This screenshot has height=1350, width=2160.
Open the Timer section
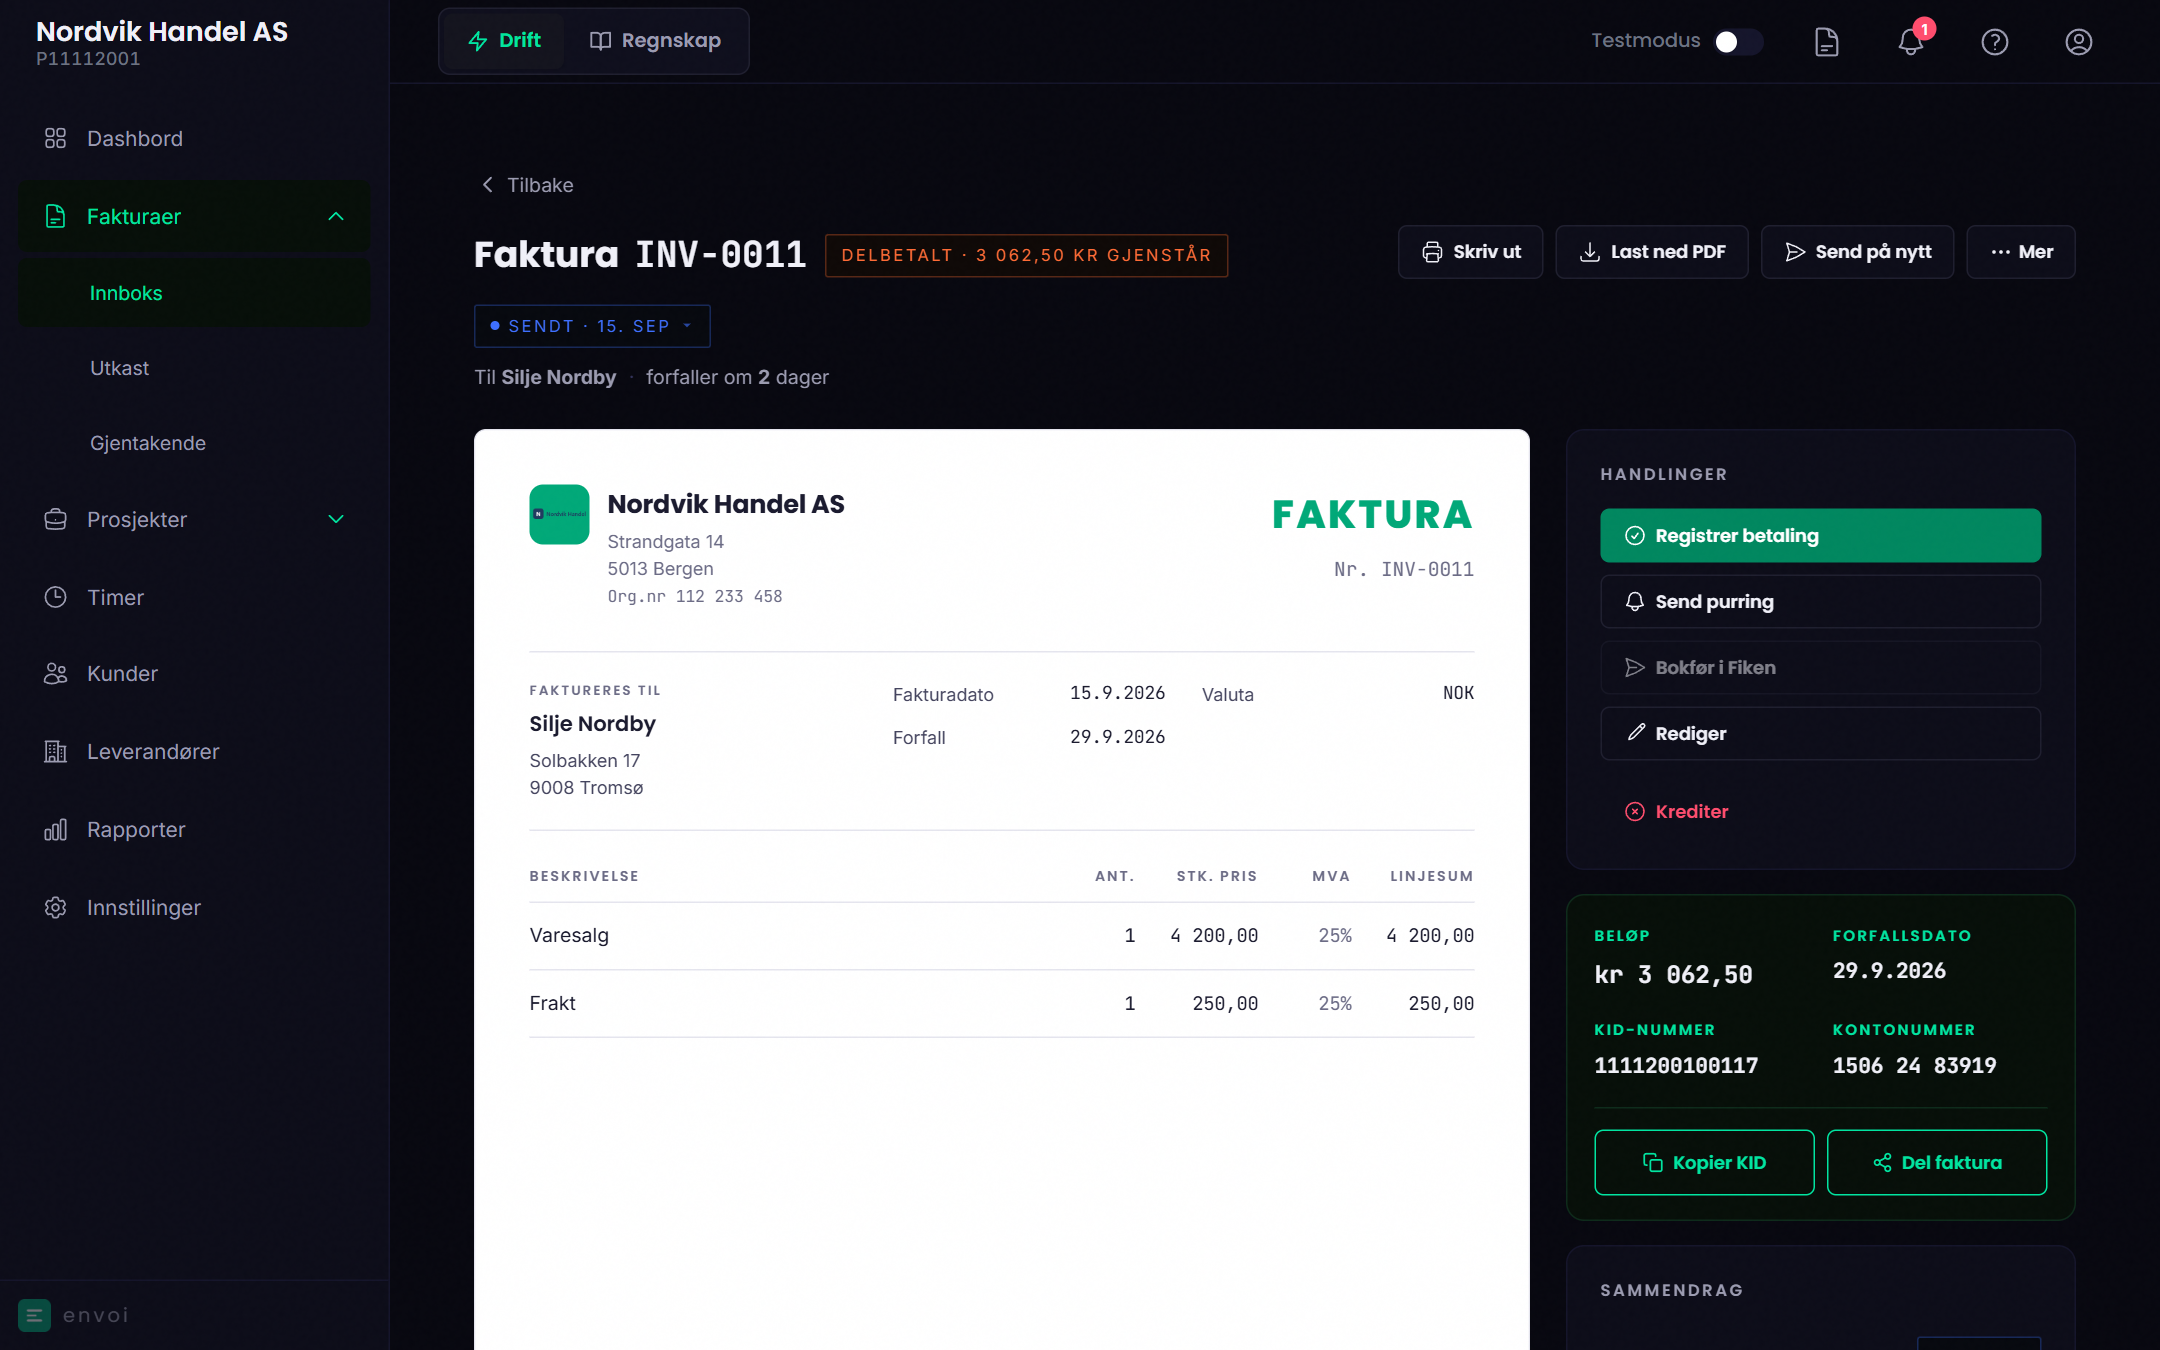tap(194, 597)
